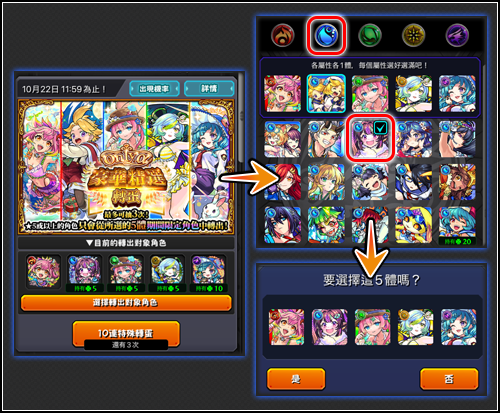Click the yellow rabbit-eared character icon
The image size is (500, 413).
coord(414,225)
